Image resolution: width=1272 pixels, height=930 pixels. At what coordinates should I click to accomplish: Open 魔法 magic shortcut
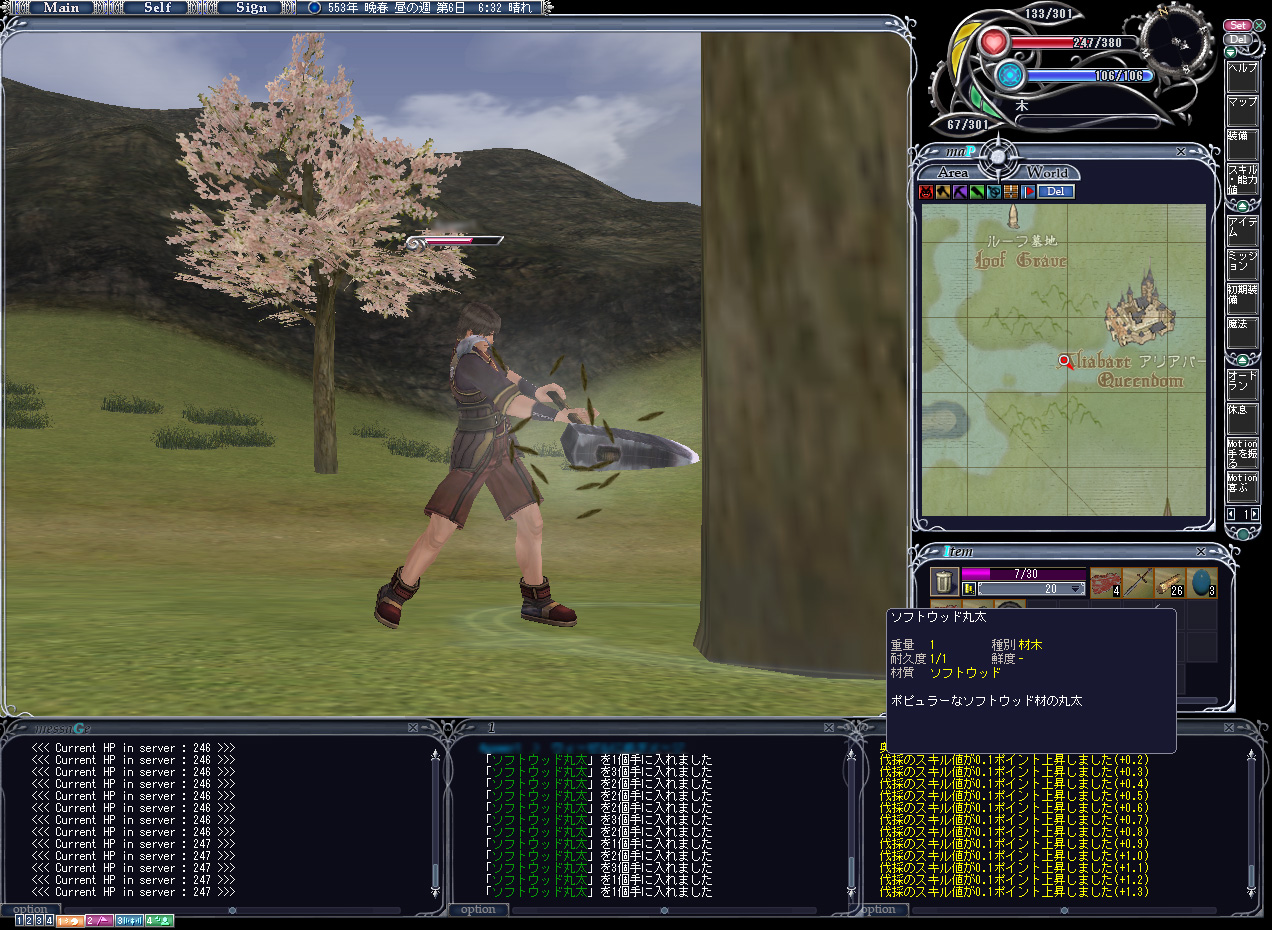[x=1243, y=333]
